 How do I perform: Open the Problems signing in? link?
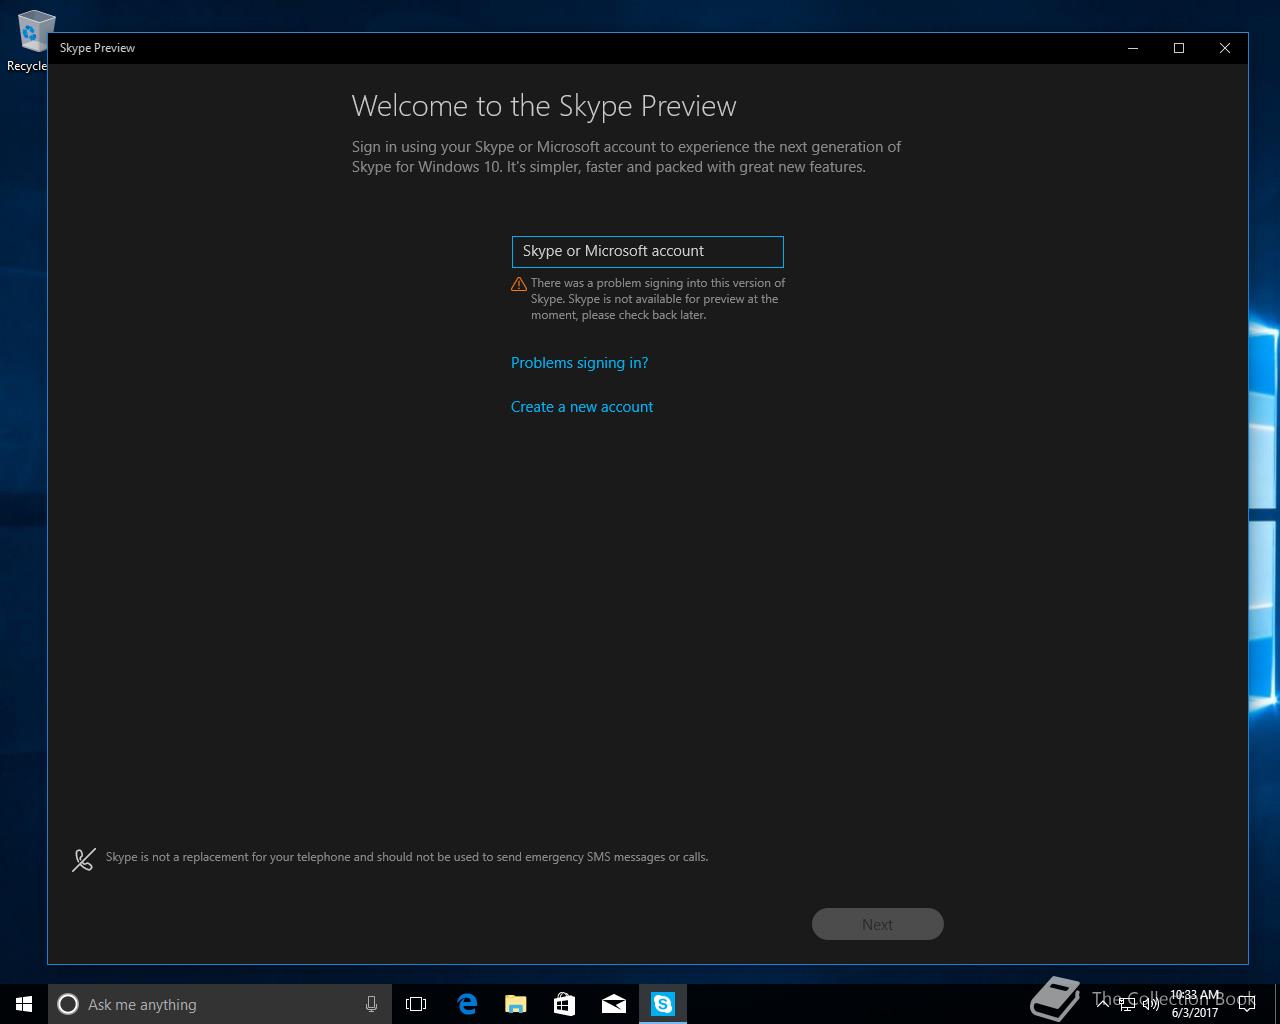point(579,363)
